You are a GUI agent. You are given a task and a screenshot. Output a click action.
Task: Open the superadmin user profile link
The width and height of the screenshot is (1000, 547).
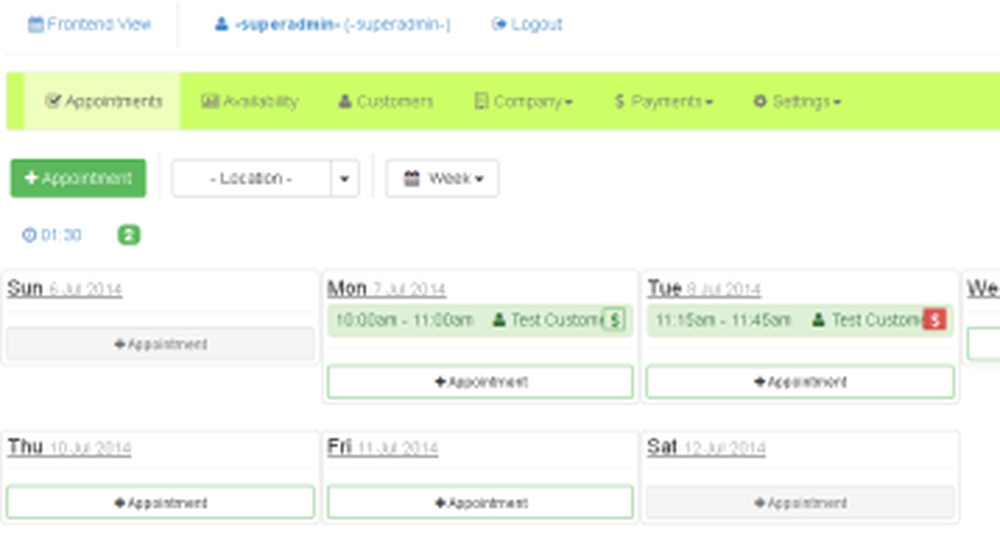coord(332,24)
